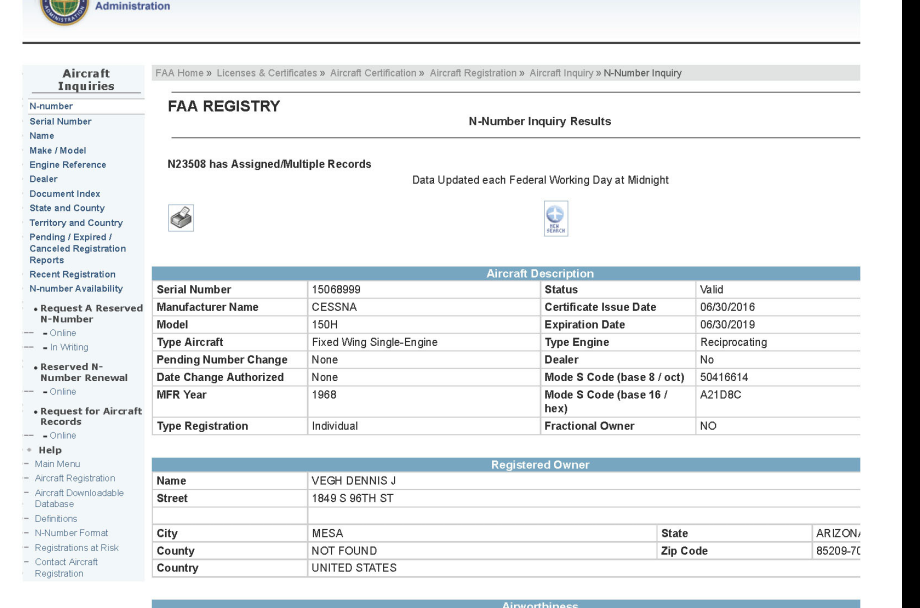View Recent Registration link
Image resolution: width=920 pixels, height=608 pixels.
point(72,274)
